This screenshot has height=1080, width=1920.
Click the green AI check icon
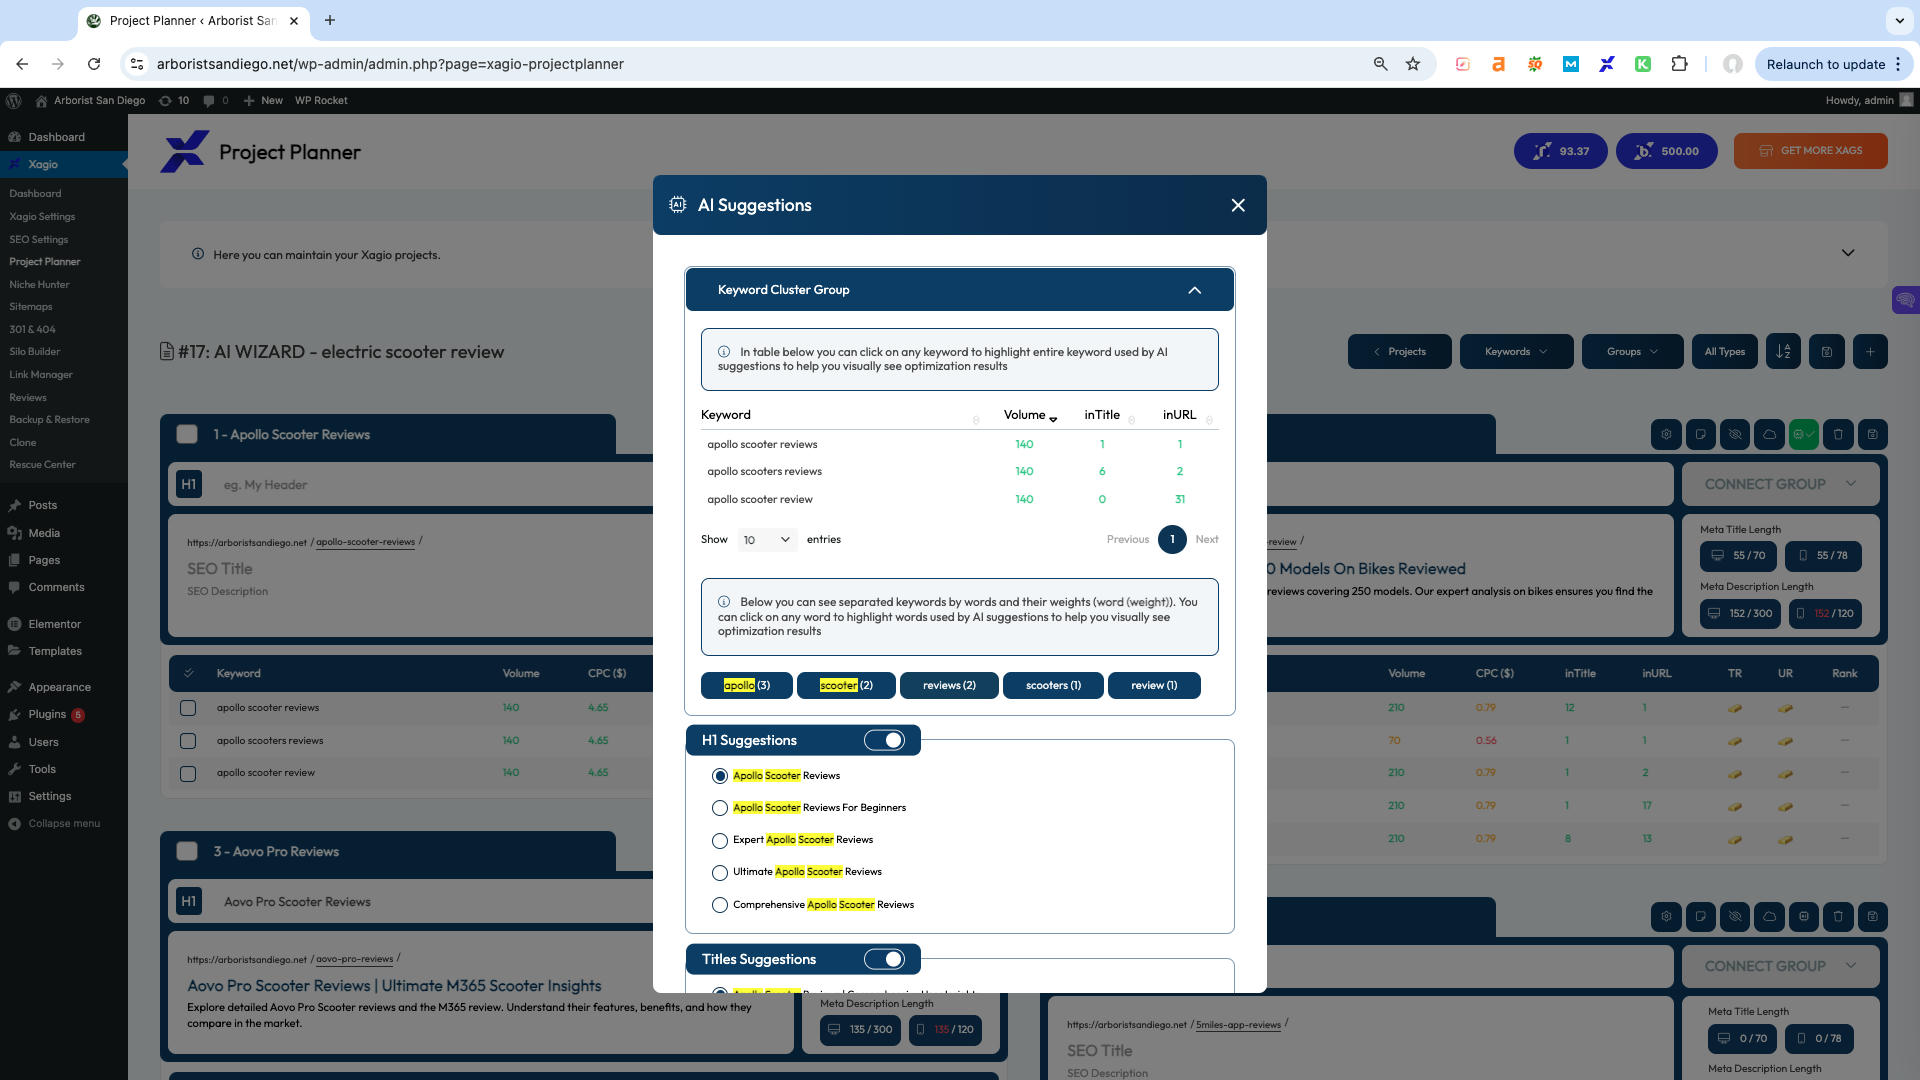pos(1804,434)
